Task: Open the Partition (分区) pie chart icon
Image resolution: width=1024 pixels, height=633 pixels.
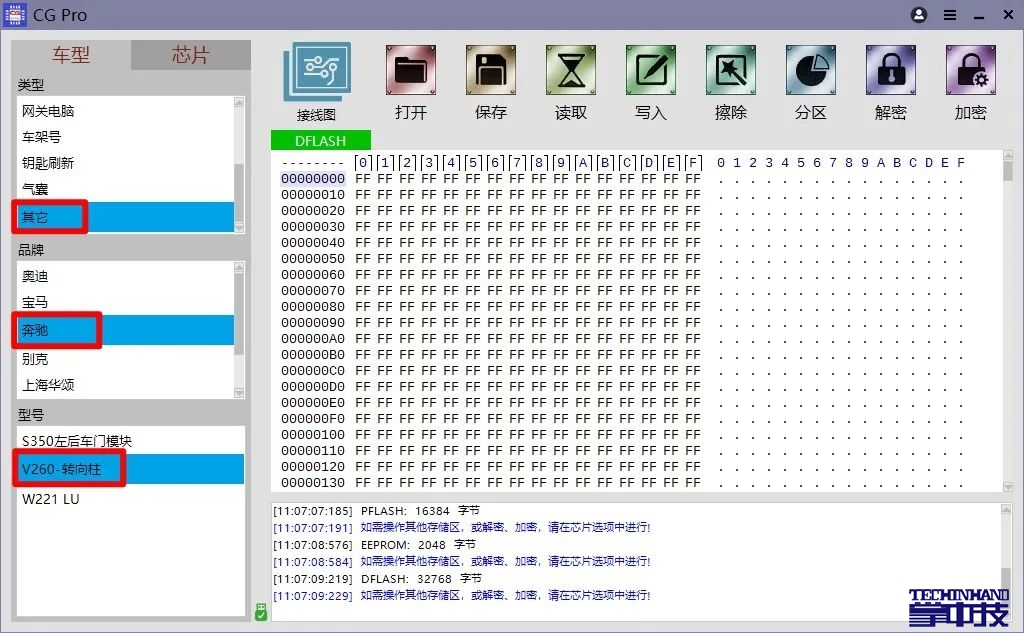Action: pyautogui.click(x=811, y=72)
